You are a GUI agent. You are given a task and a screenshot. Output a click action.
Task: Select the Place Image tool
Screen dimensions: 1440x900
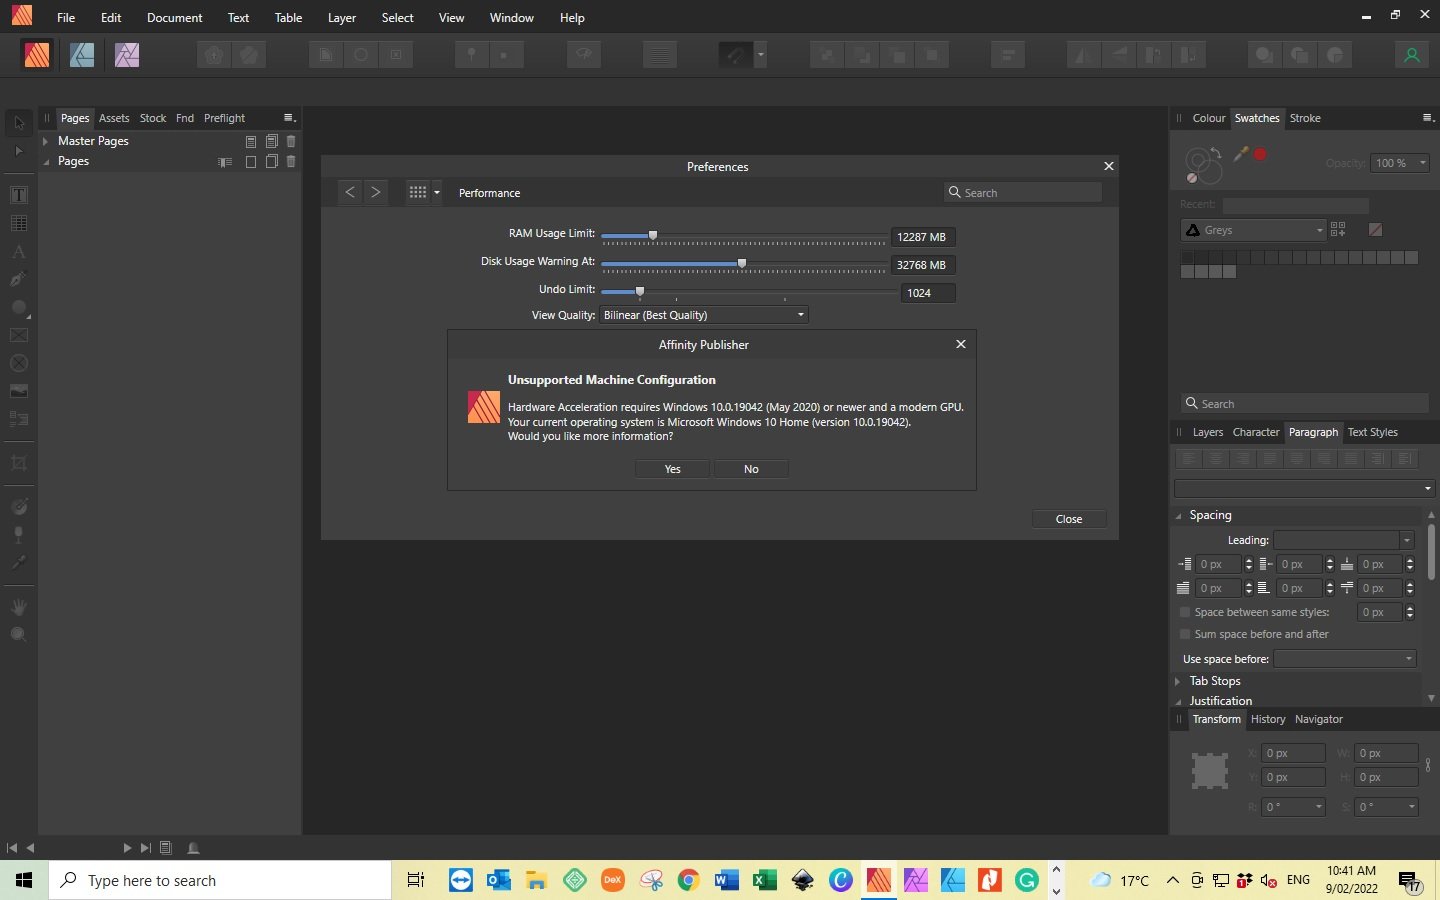pyautogui.click(x=18, y=391)
